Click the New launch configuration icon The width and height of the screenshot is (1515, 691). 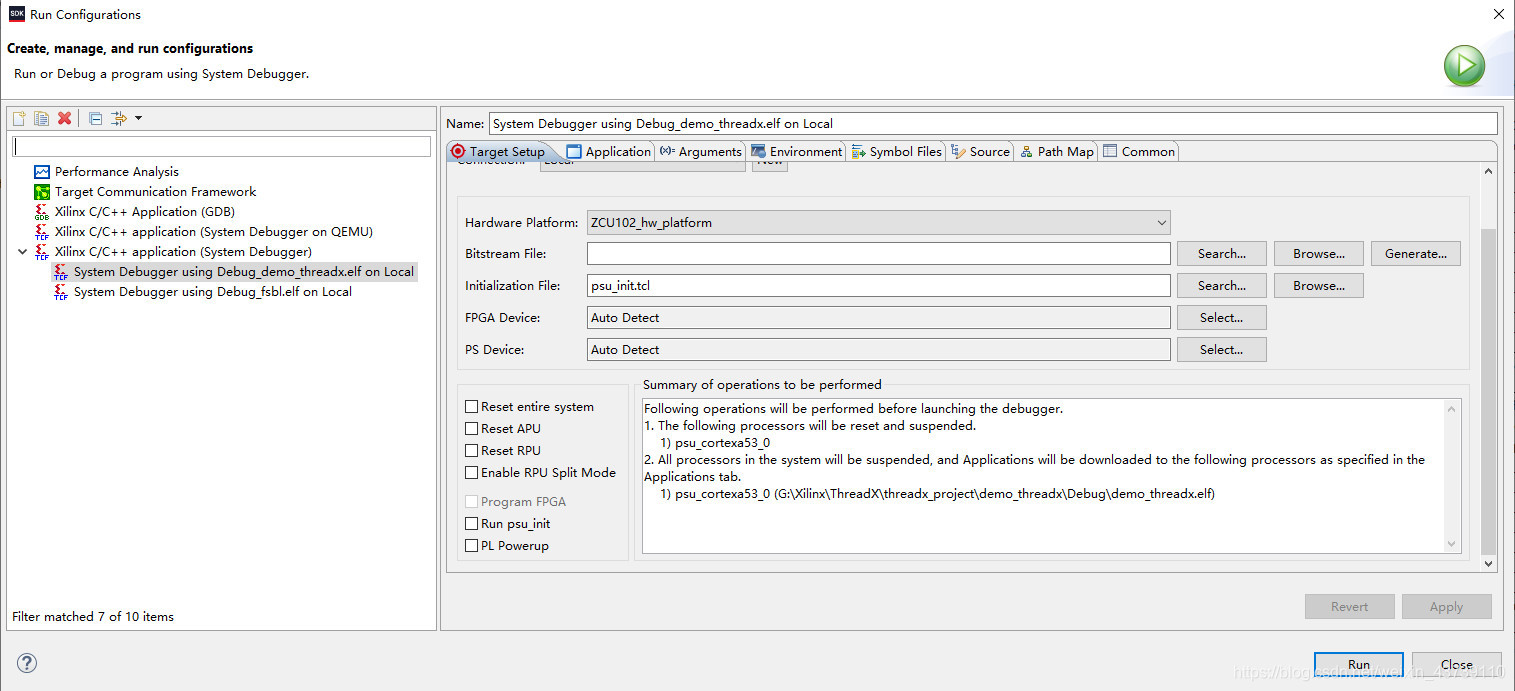[x=19, y=118]
